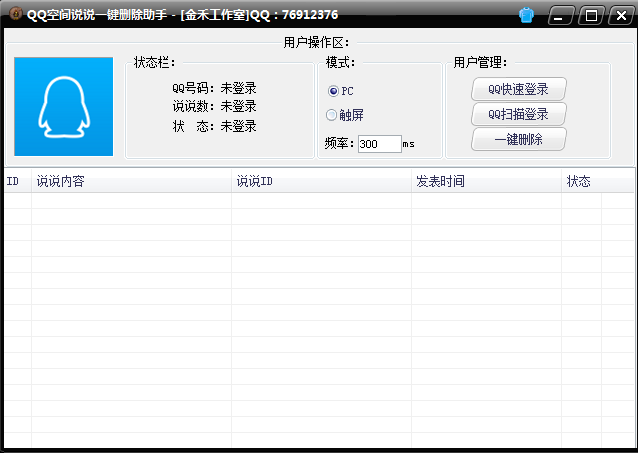Click the ms unit label
Viewport: 638px width, 453px height.
click(409, 144)
